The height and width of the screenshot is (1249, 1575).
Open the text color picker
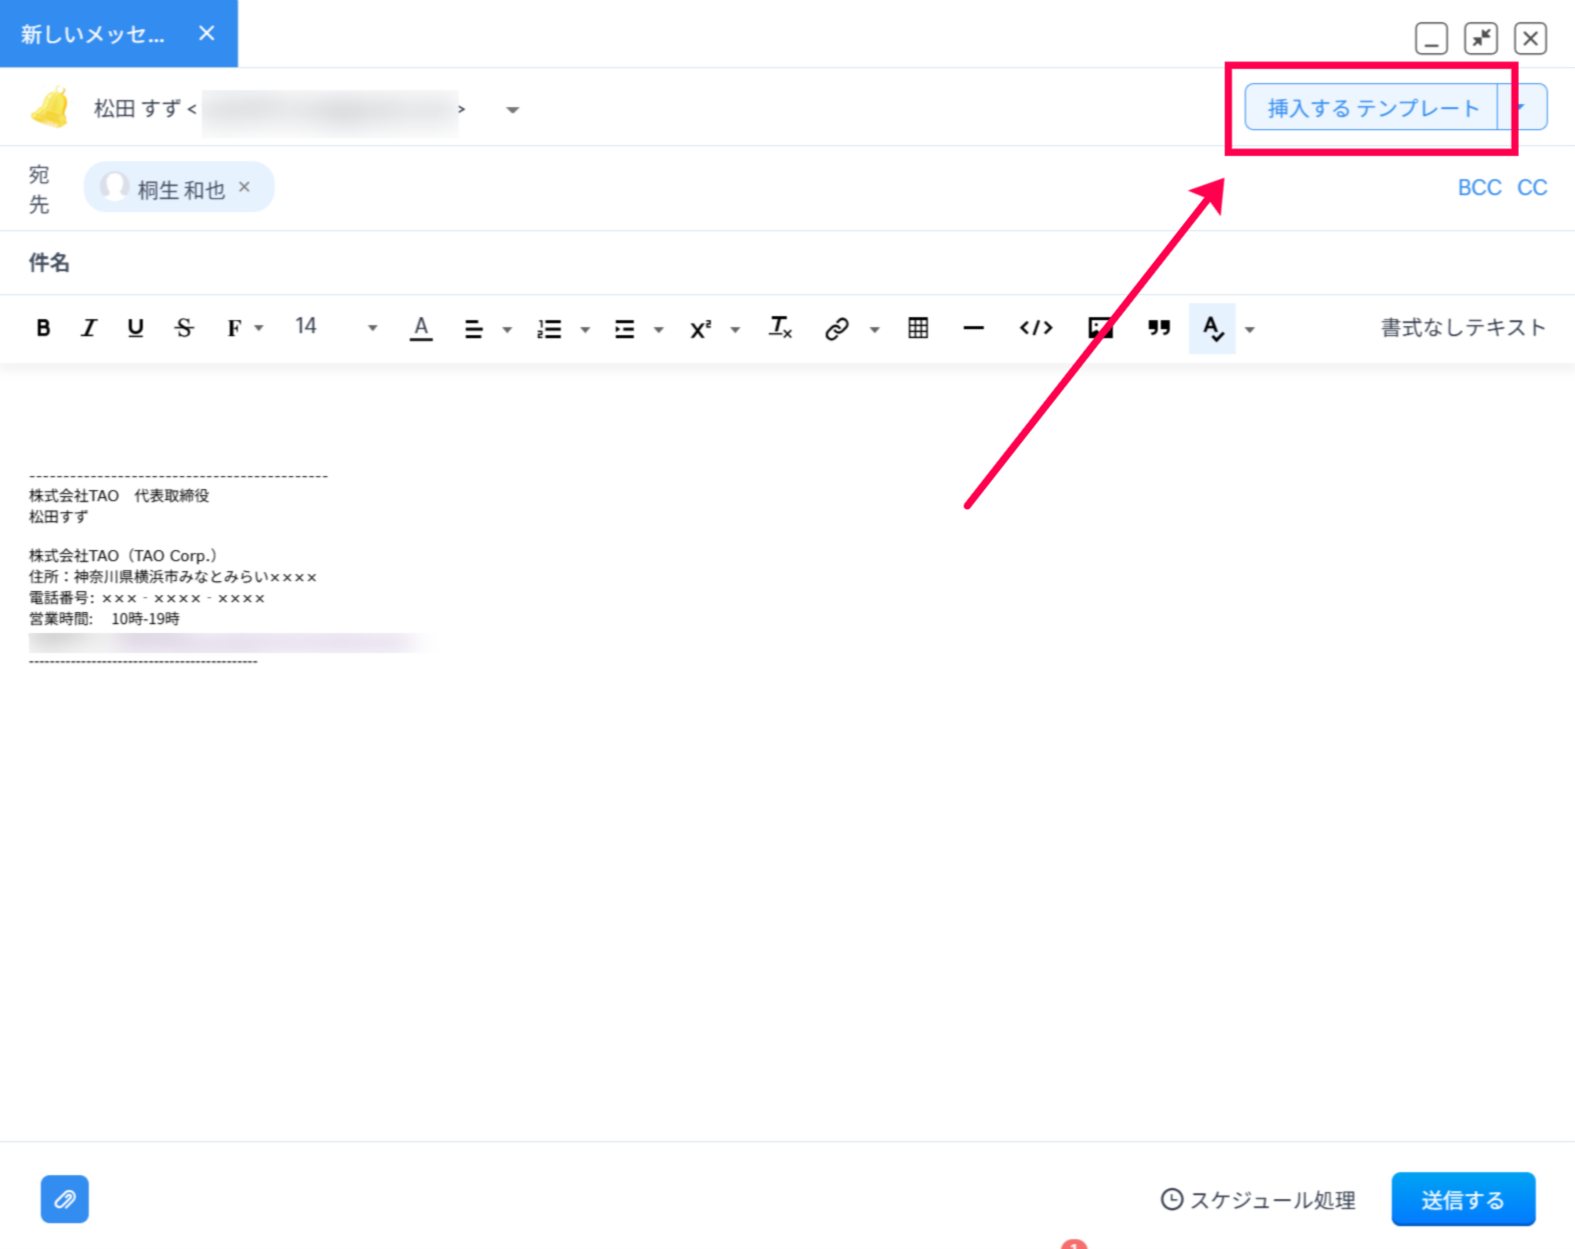coord(421,328)
